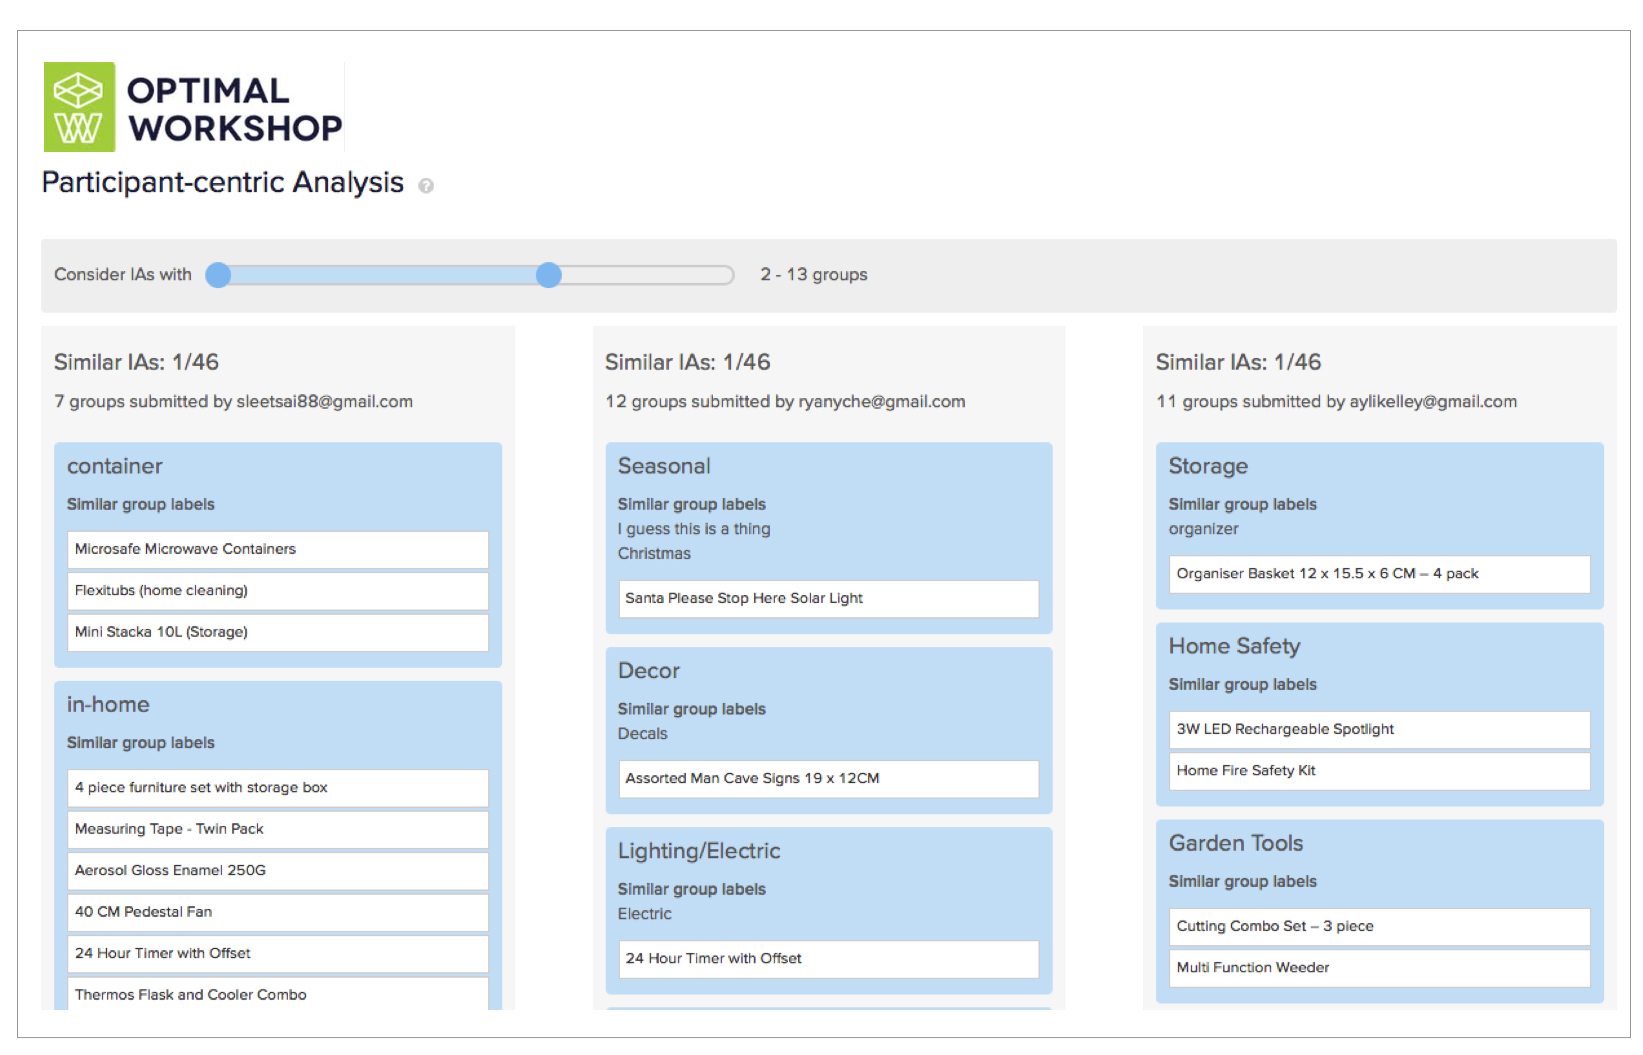Click 'Thermos Flask and Cooler Combo' card
1643x1055 pixels.
tap(278, 994)
